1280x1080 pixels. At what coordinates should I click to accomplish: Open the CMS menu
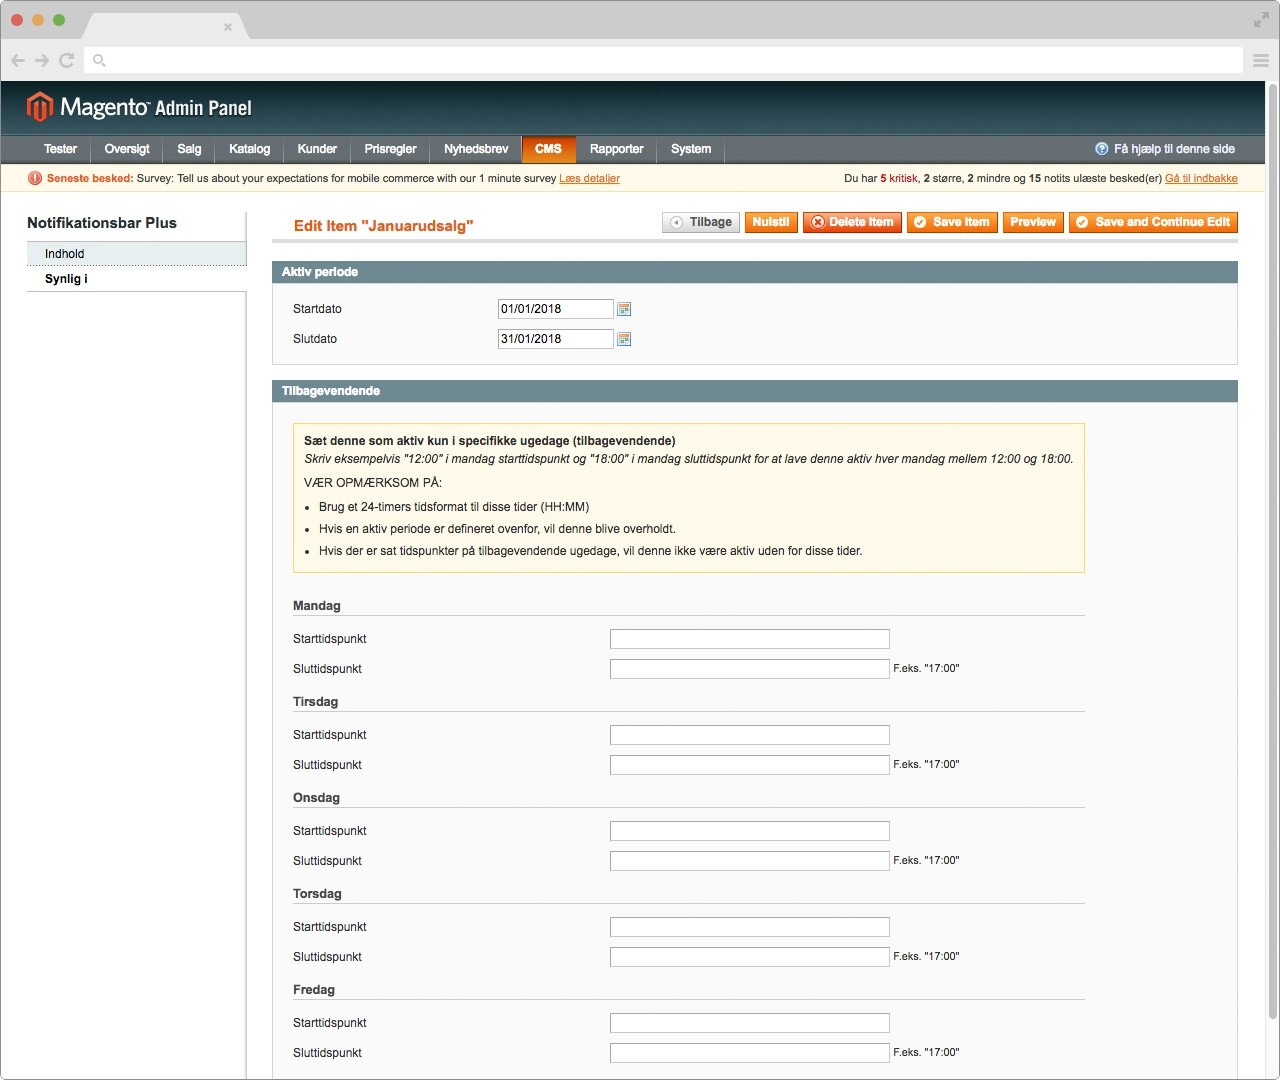(x=548, y=149)
